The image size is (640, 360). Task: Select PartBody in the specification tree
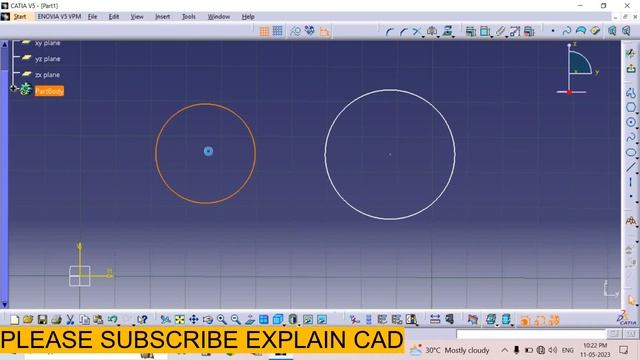49,91
